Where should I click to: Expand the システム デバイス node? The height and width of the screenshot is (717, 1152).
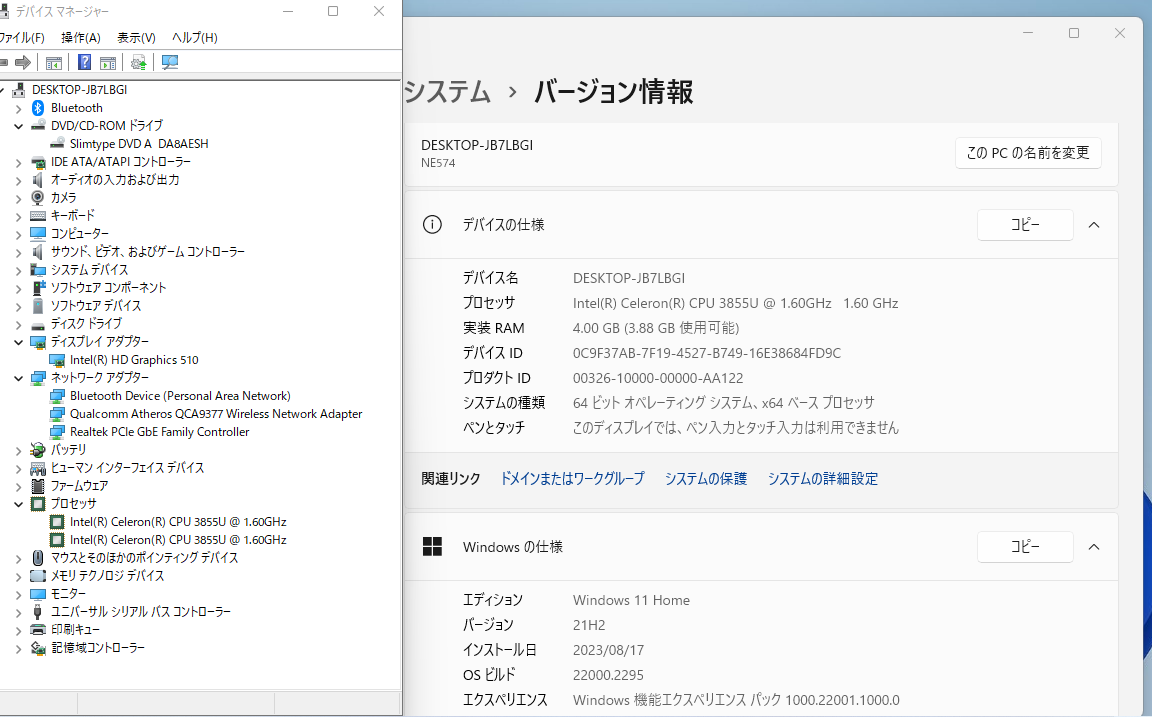coord(18,270)
